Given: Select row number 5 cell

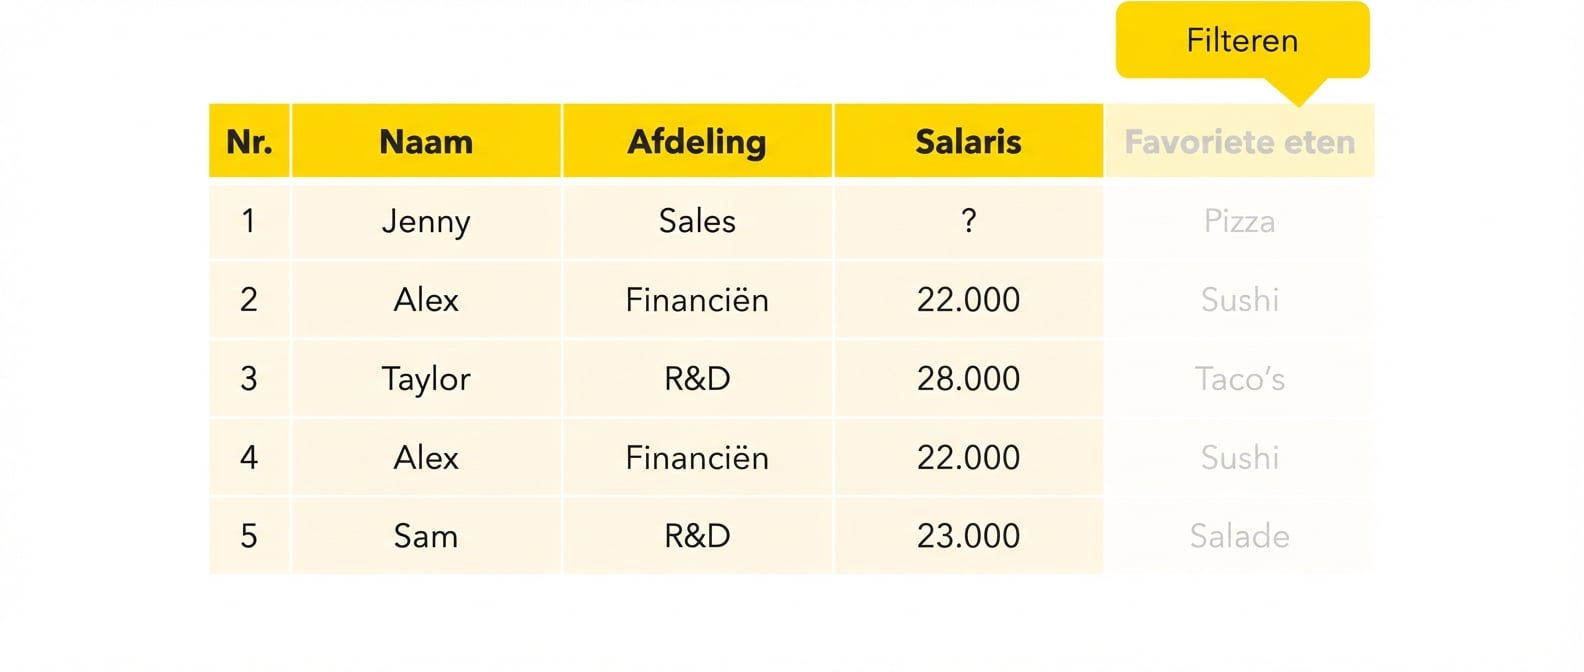Looking at the screenshot, I should coord(249,536).
